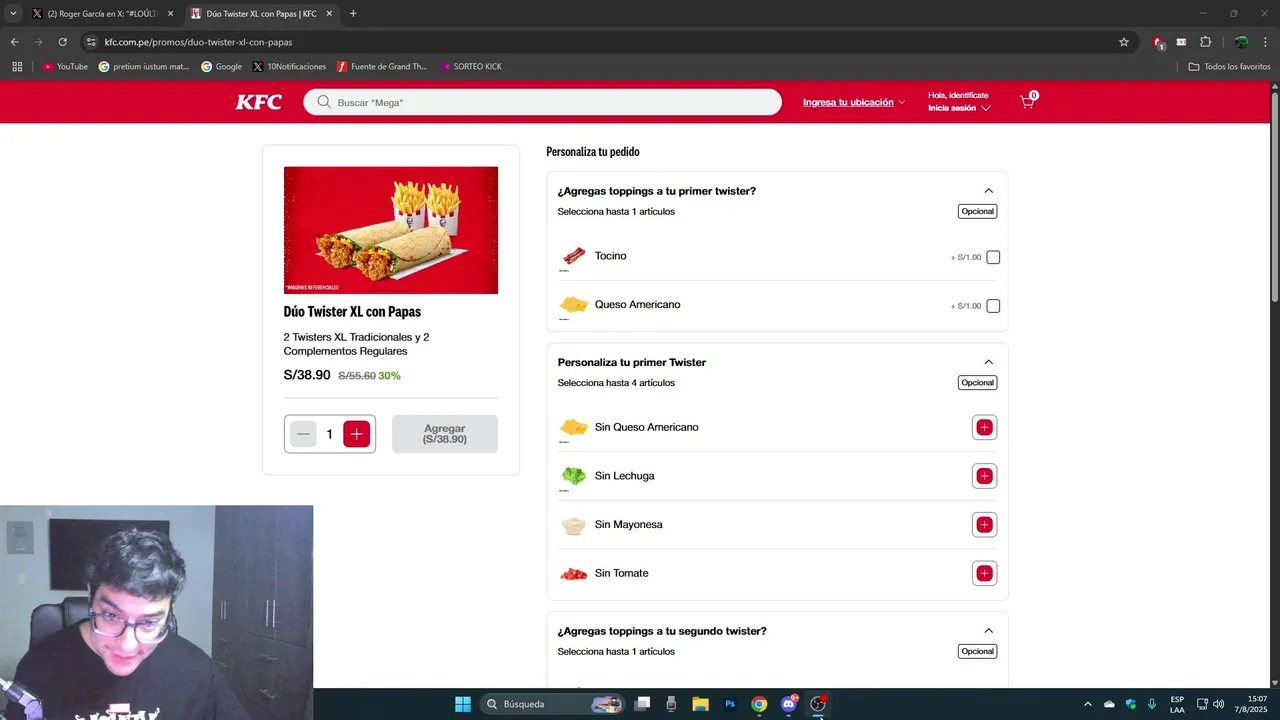1280x720 pixels.
Task: Click the site information icon in address bar
Action: (x=91, y=42)
